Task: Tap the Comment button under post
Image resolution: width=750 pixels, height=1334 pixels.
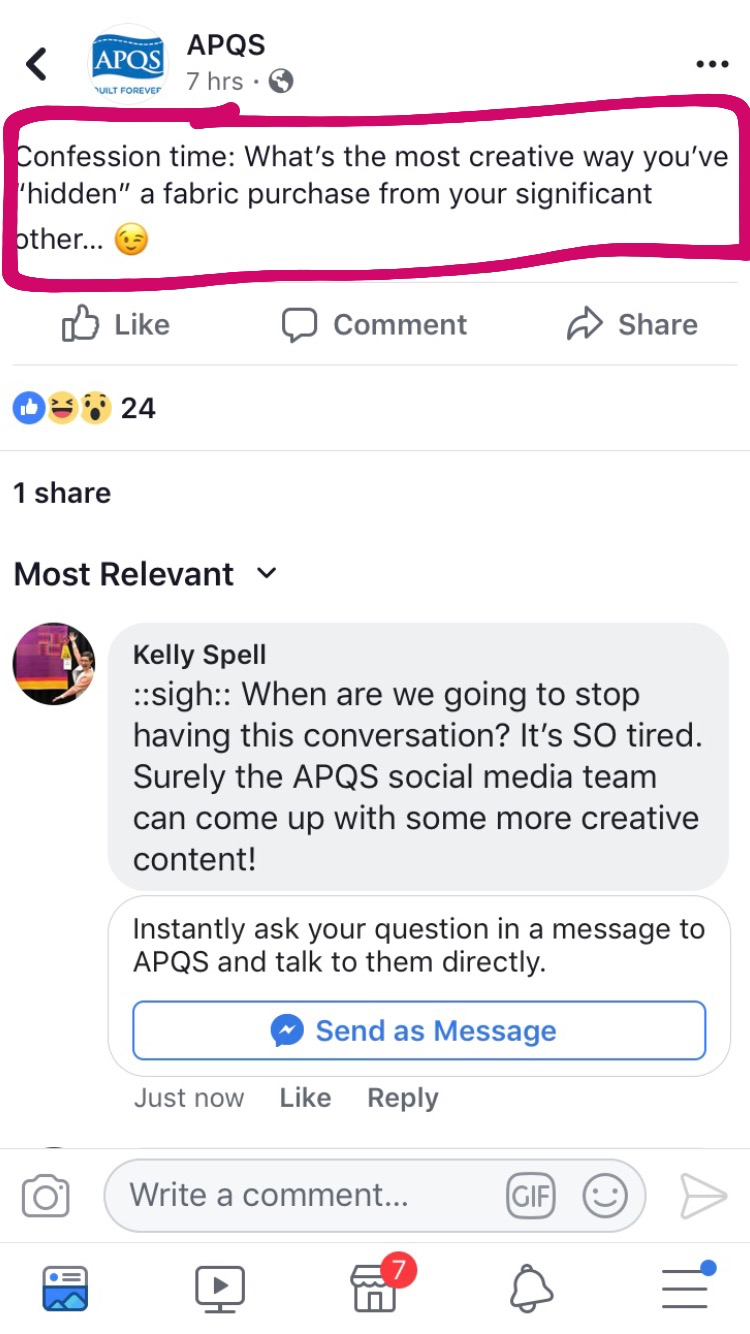Action: click(374, 324)
